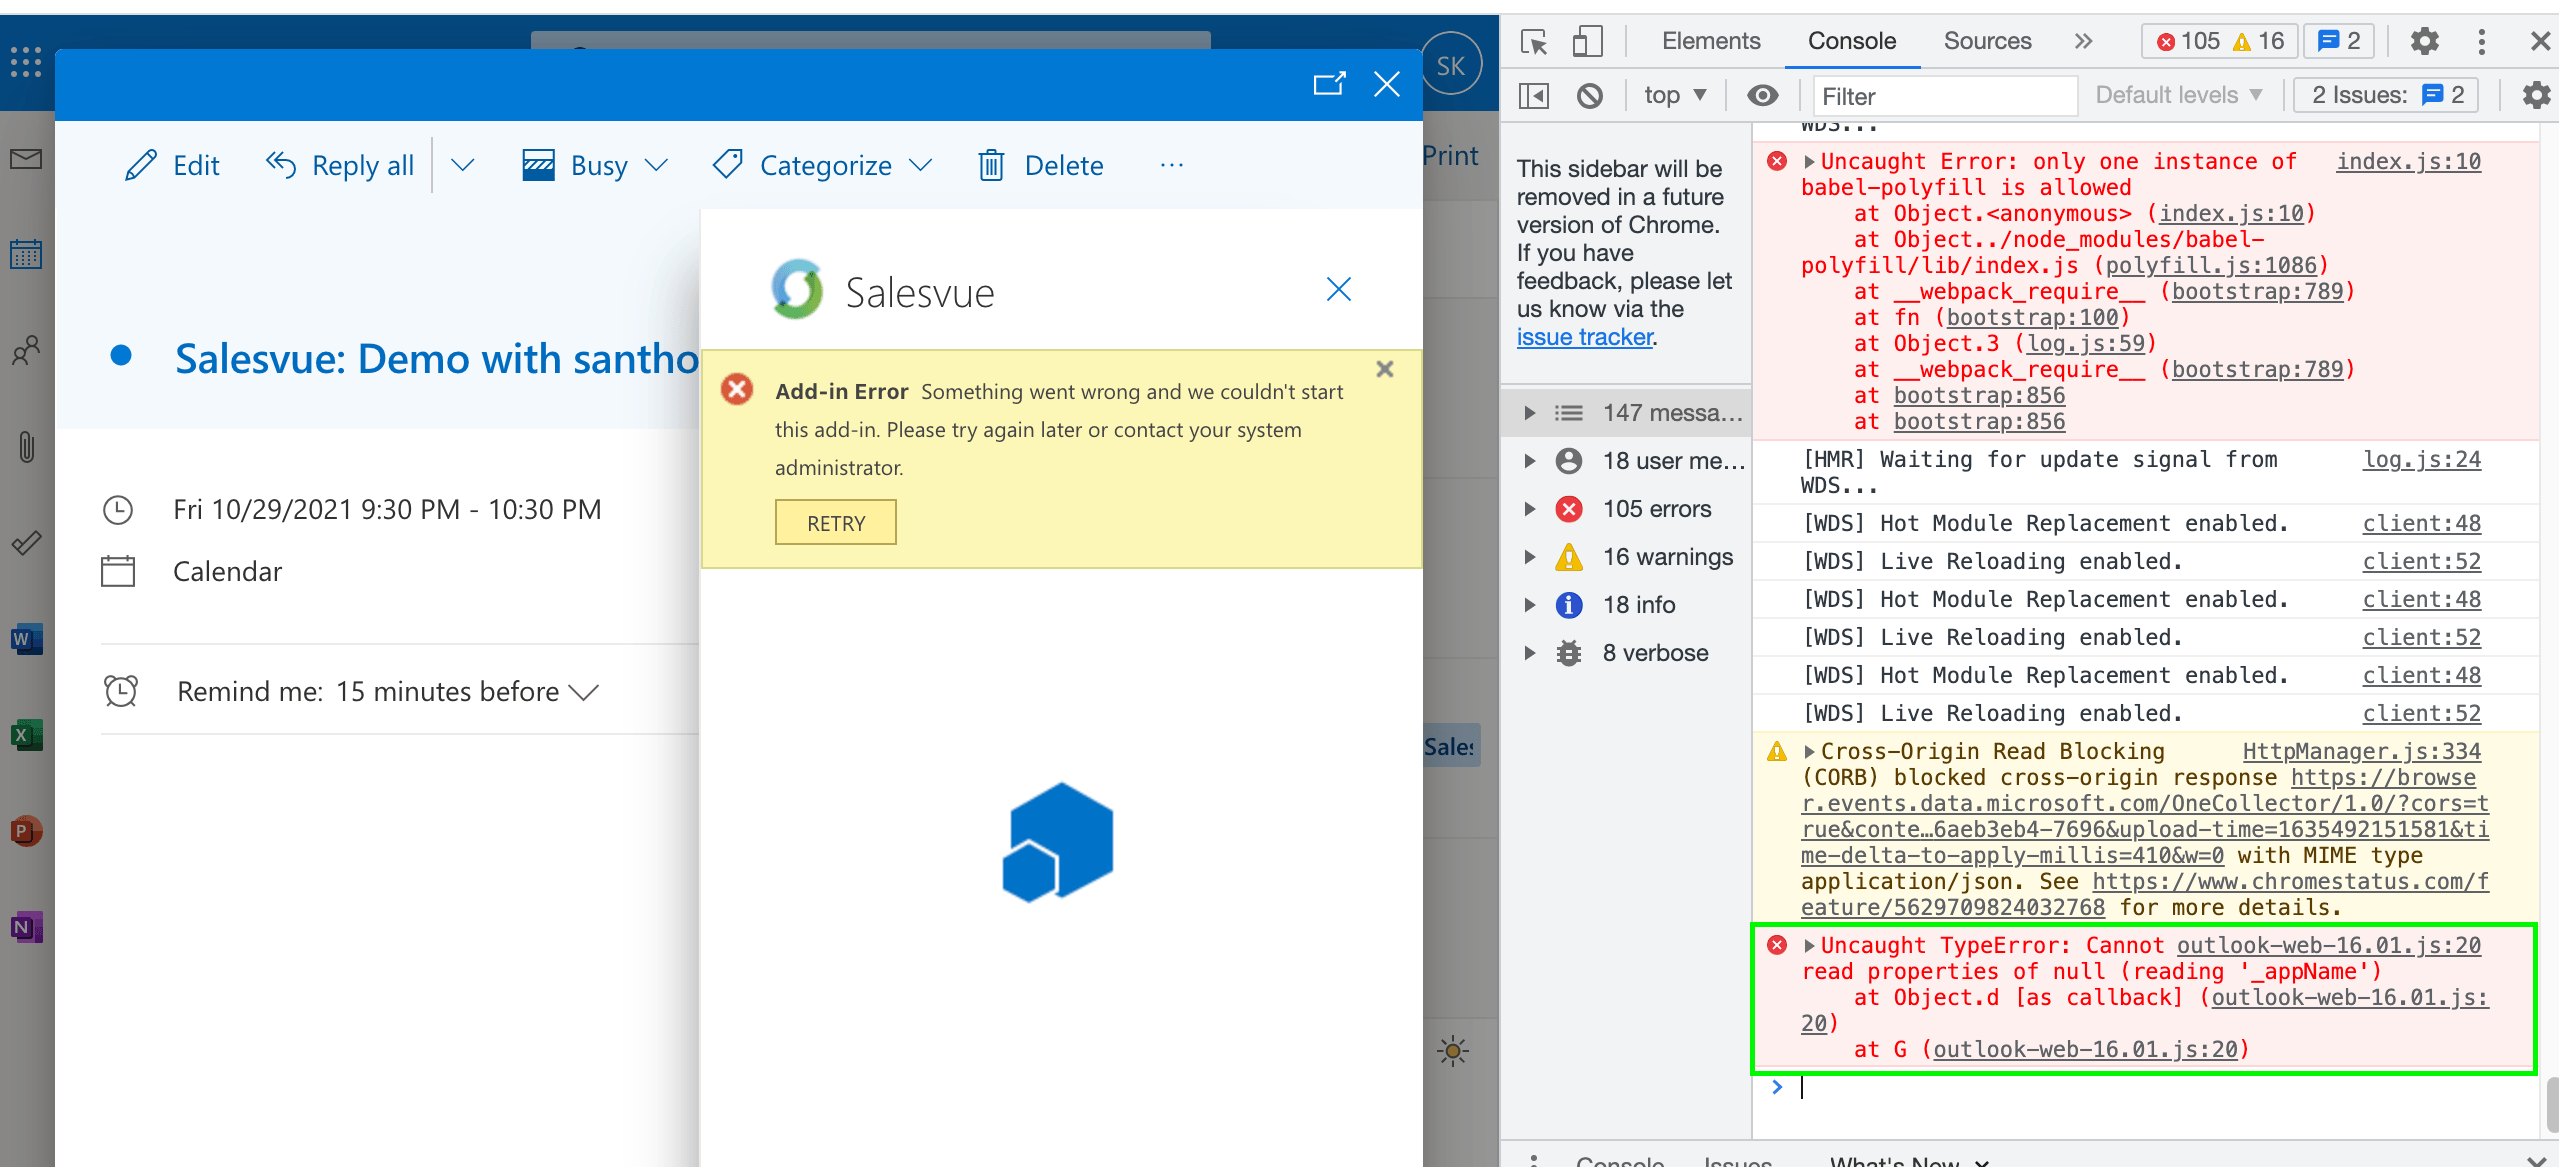Screen dimensions: 2559x1167
Task: Click the RETRY button
Action: click(836, 523)
